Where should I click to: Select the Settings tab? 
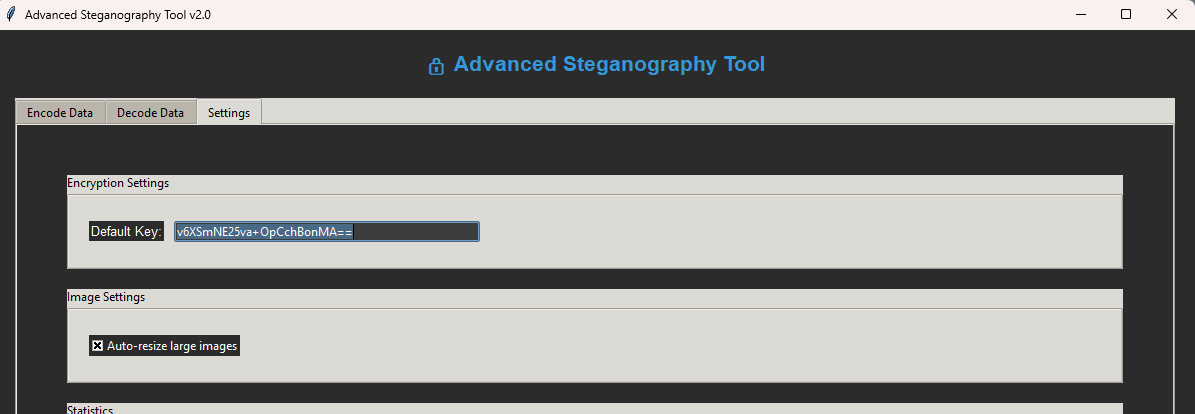tap(229, 113)
